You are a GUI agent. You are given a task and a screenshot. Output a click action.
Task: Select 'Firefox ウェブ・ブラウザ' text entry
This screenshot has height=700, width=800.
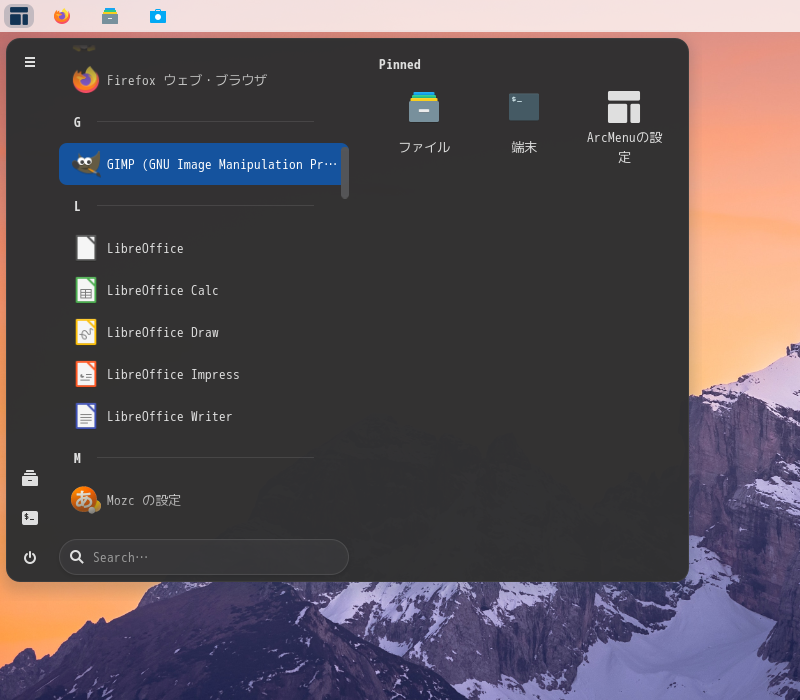pos(187,80)
